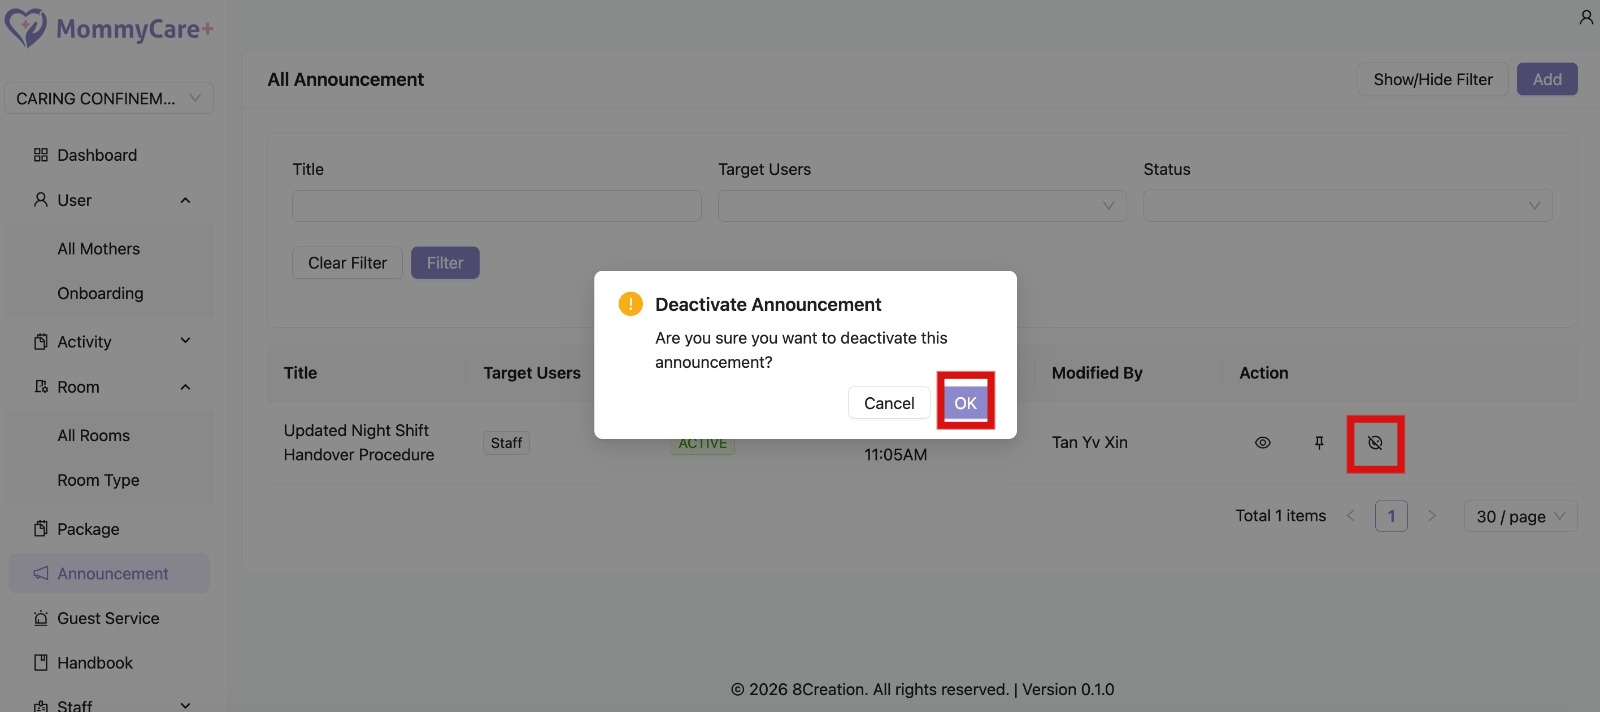
Task: Click the yellow warning icon in dialog
Action: coord(630,304)
